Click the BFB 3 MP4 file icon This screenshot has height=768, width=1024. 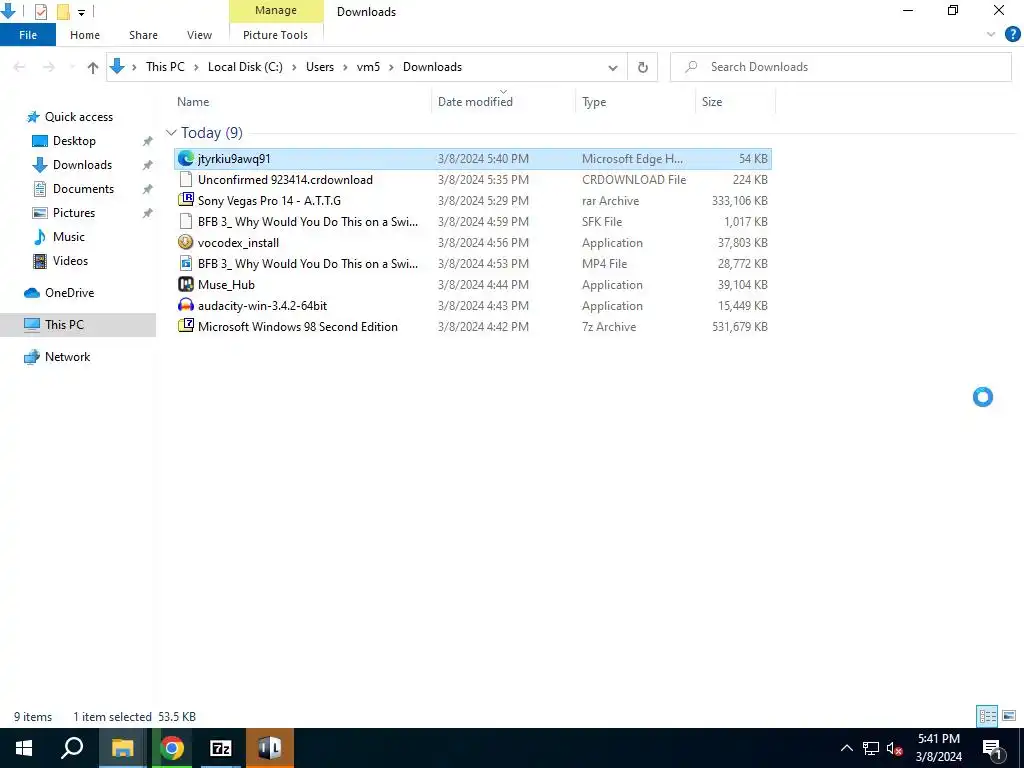tap(185, 263)
